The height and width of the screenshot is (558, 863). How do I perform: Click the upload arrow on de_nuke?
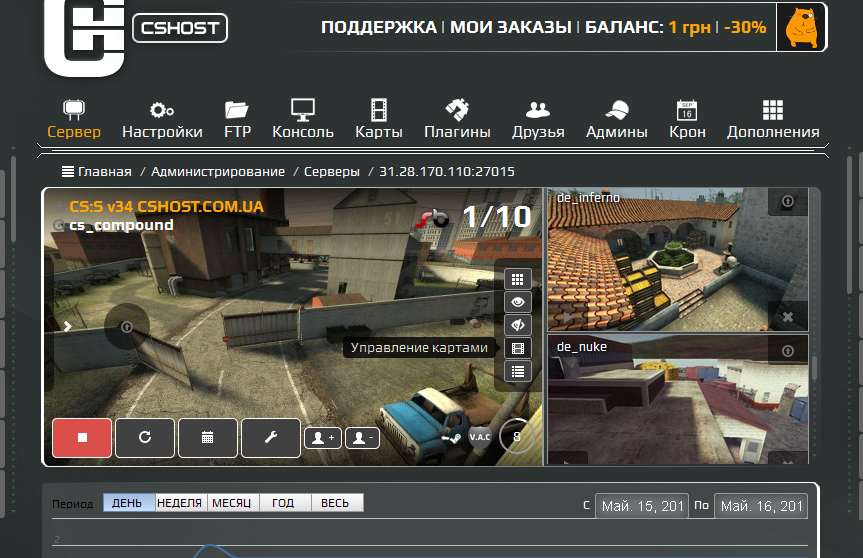click(x=788, y=351)
